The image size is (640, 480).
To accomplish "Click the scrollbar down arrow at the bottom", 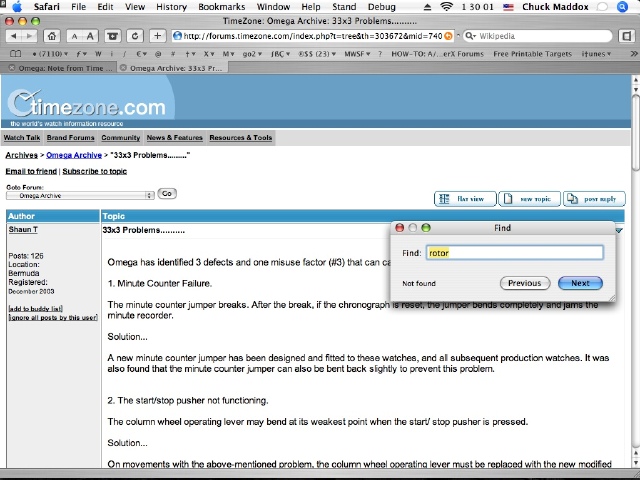I will point(636,463).
